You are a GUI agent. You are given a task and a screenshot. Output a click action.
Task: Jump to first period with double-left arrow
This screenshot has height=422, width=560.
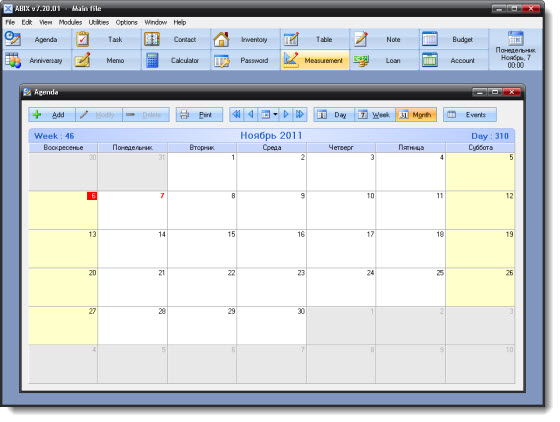(x=236, y=115)
